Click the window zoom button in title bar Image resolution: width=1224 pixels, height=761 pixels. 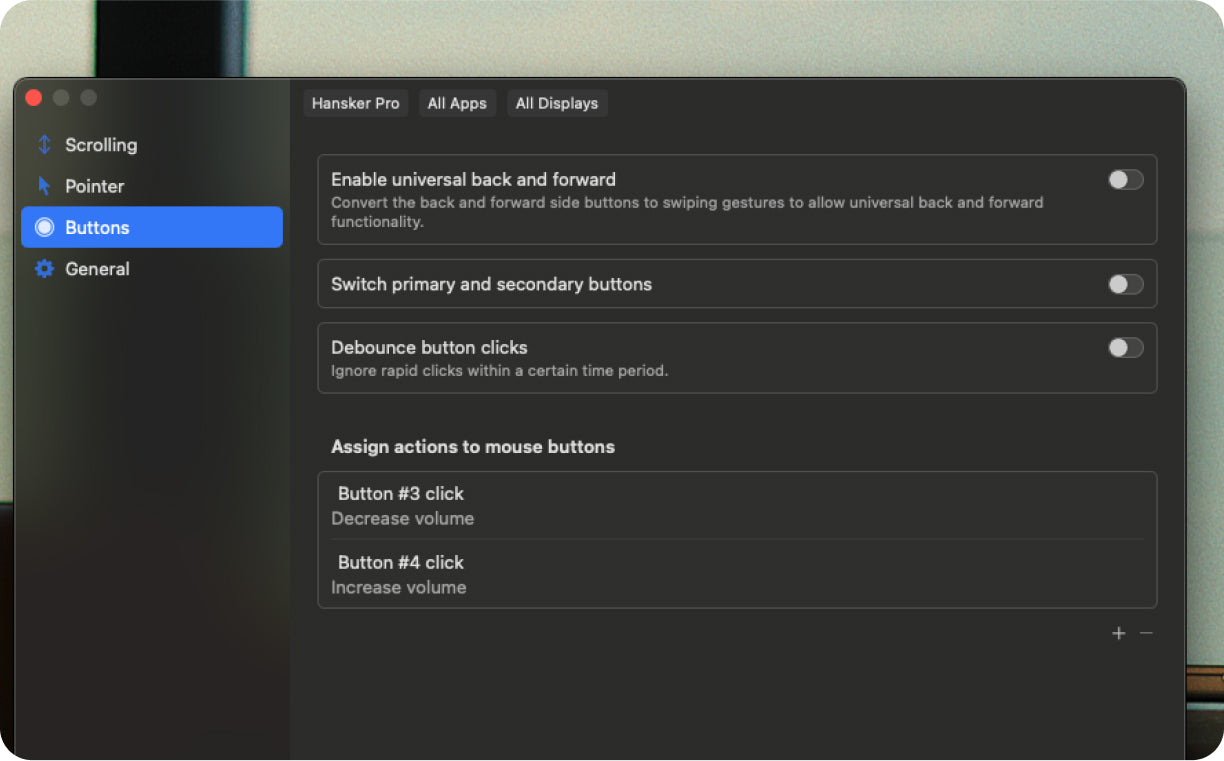(x=89, y=97)
